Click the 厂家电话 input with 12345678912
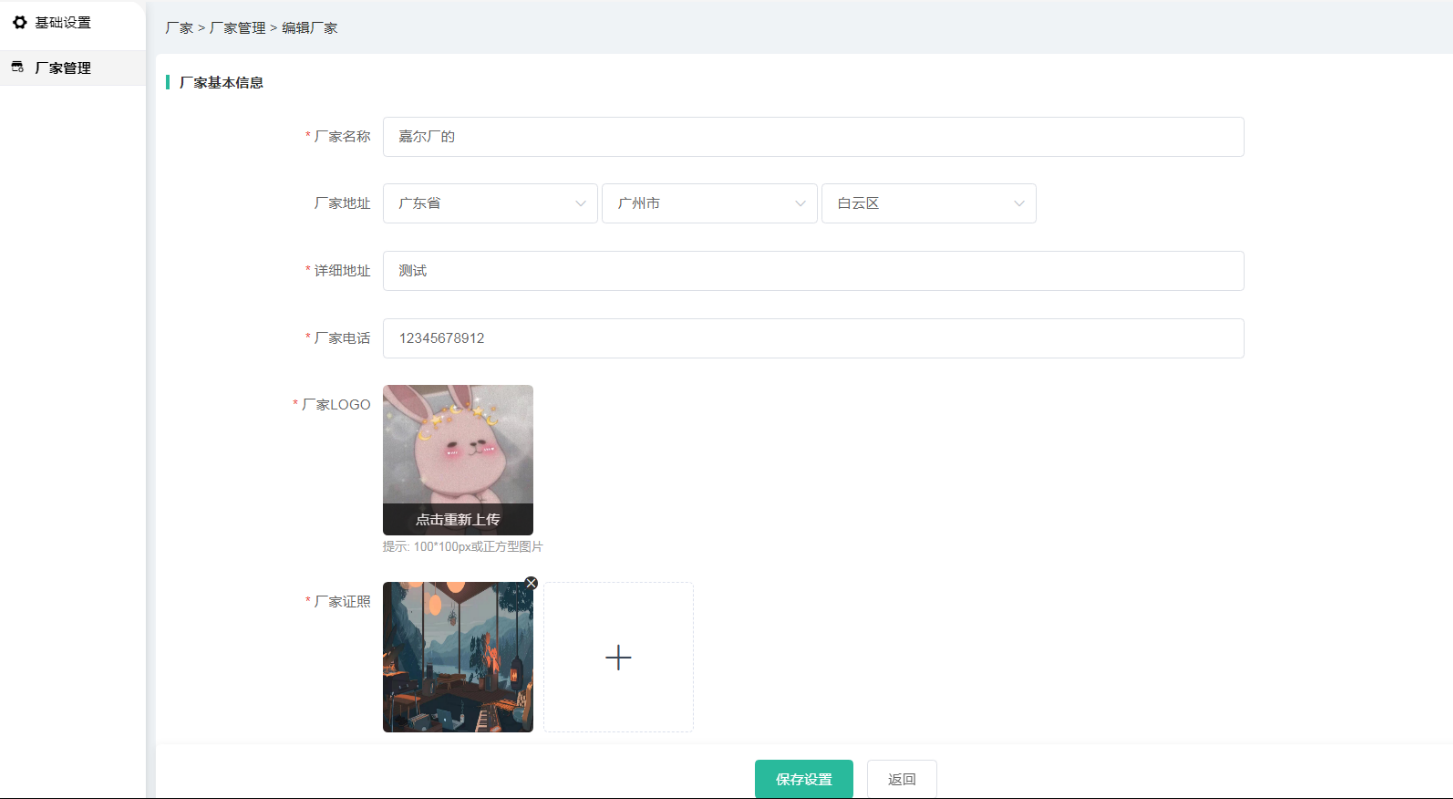Viewport: 1453px width, 799px height. coord(813,338)
